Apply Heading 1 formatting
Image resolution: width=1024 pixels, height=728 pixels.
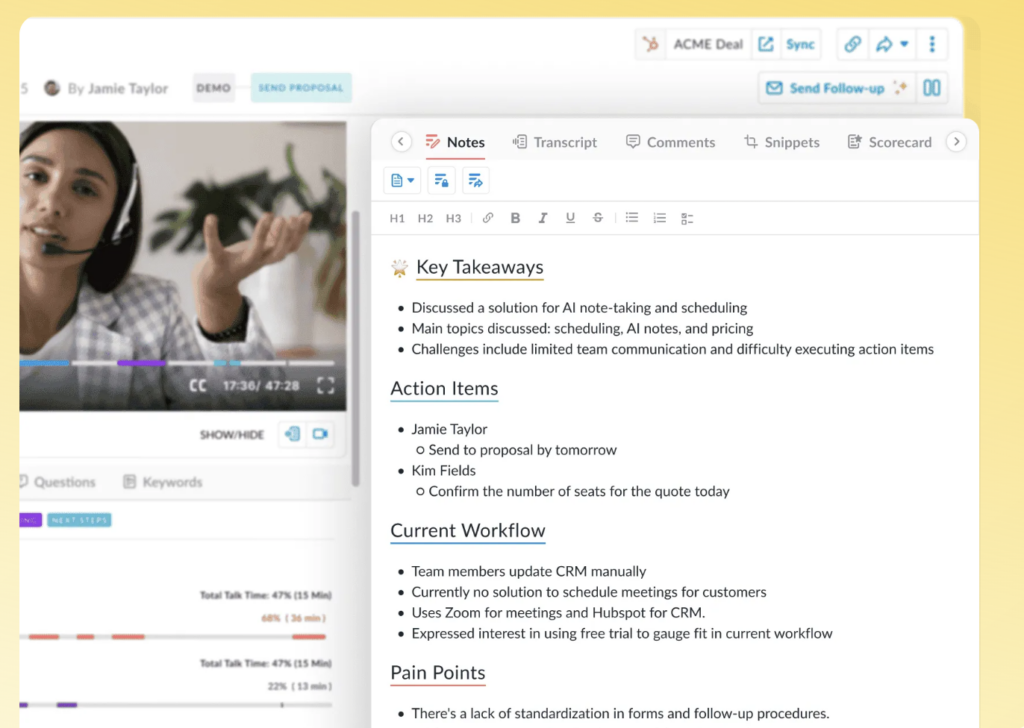[397, 218]
